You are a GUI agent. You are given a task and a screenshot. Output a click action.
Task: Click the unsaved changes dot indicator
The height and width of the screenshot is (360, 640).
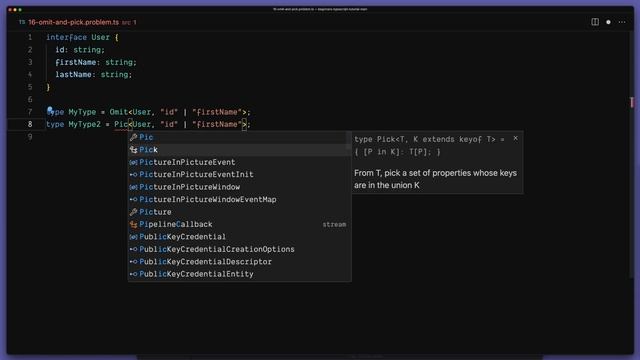pyautogui.click(x=608, y=22)
